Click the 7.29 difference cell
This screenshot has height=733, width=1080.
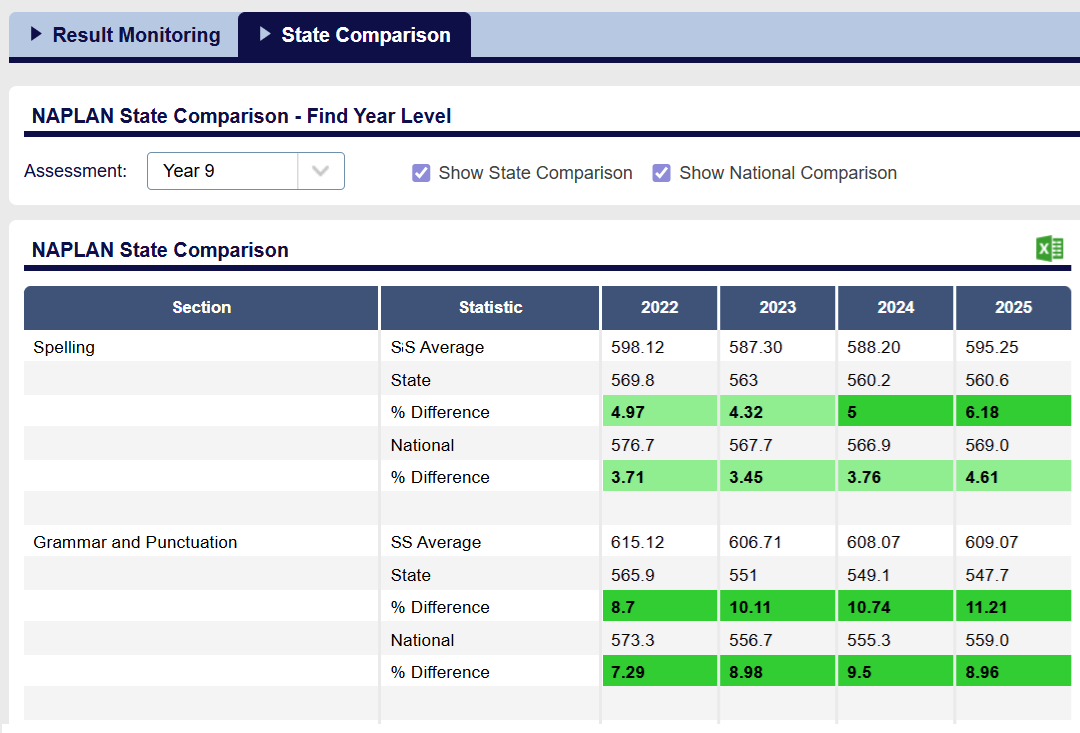(x=660, y=672)
